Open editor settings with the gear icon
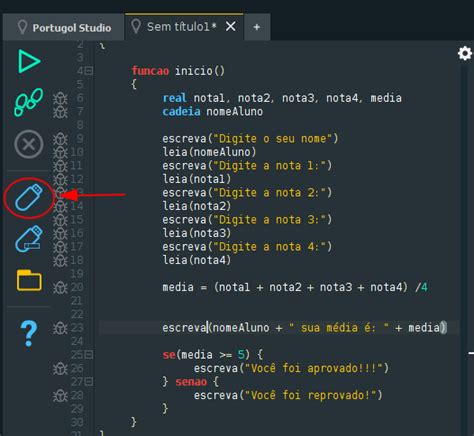 coord(465,53)
